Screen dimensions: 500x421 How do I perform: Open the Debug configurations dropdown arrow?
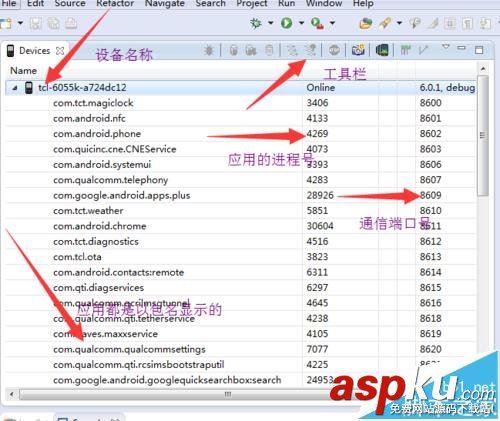[x=271, y=23]
